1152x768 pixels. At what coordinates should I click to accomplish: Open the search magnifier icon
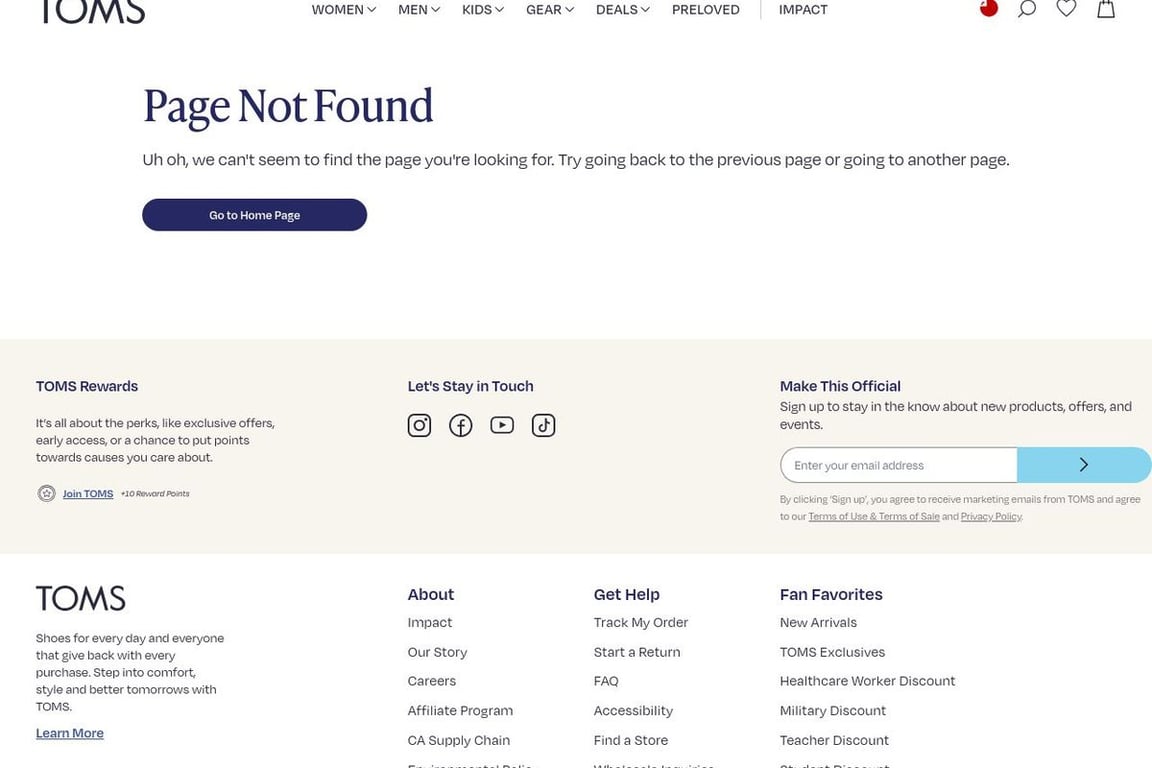pyautogui.click(x=1026, y=9)
